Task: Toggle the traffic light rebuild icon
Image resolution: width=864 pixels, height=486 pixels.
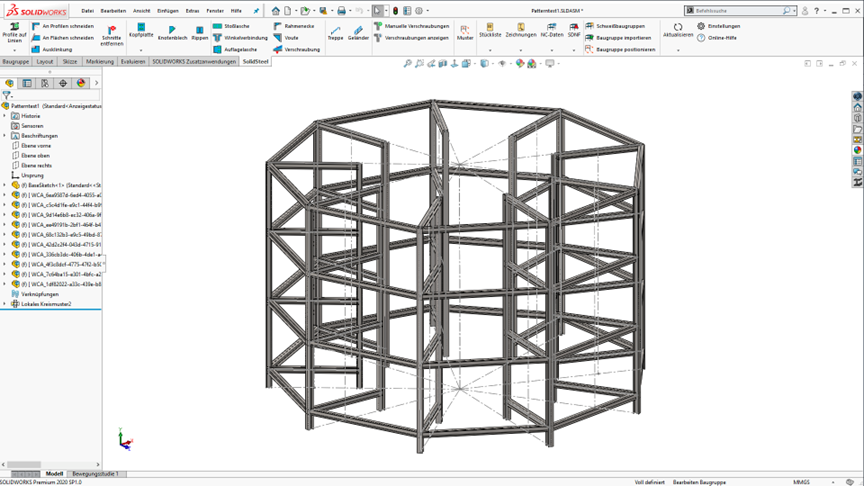Action: (x=395, y=11)
